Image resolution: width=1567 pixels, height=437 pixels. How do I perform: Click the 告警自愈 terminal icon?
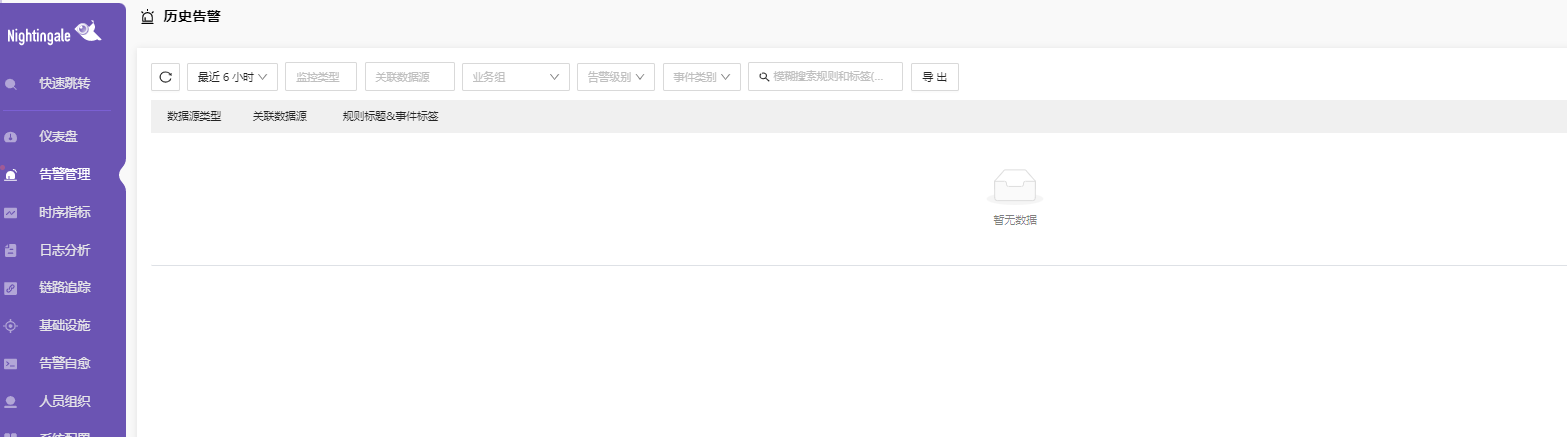[11, 364]
